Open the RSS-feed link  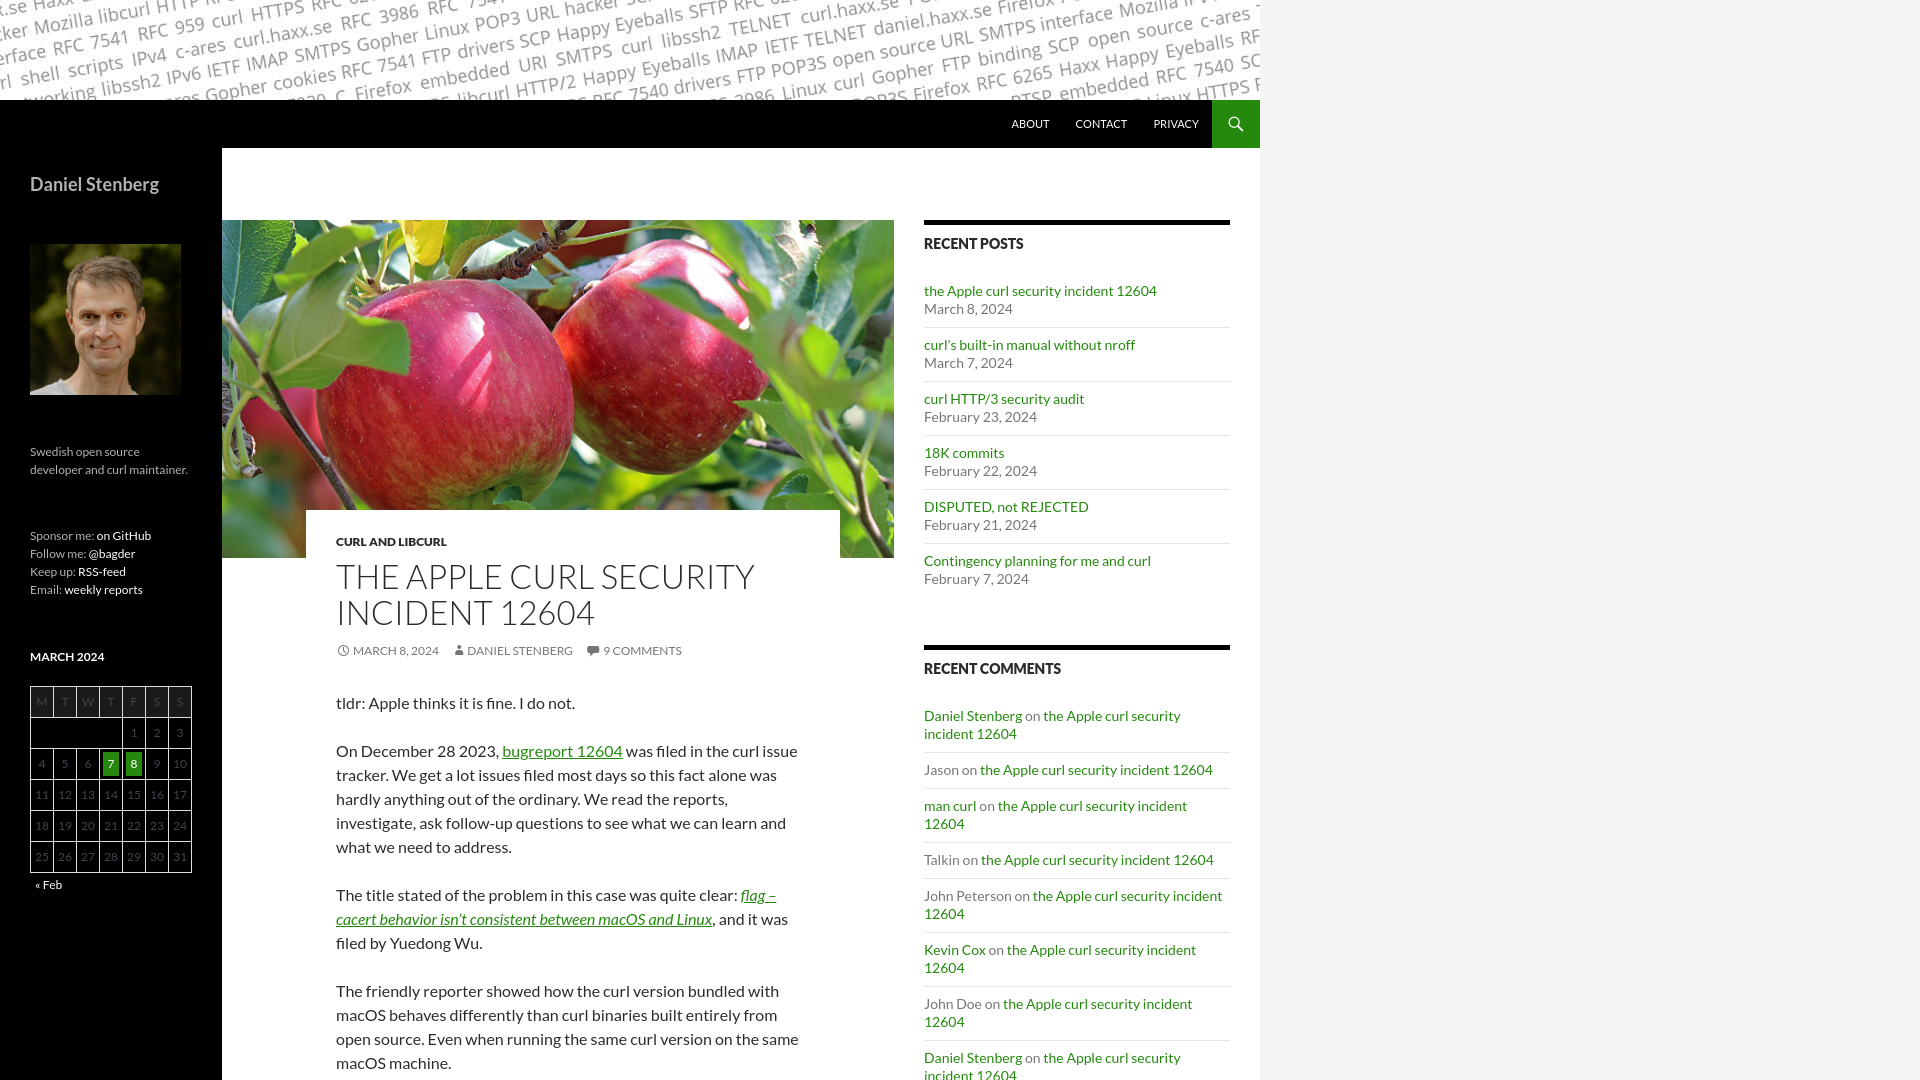click(102, 571)
